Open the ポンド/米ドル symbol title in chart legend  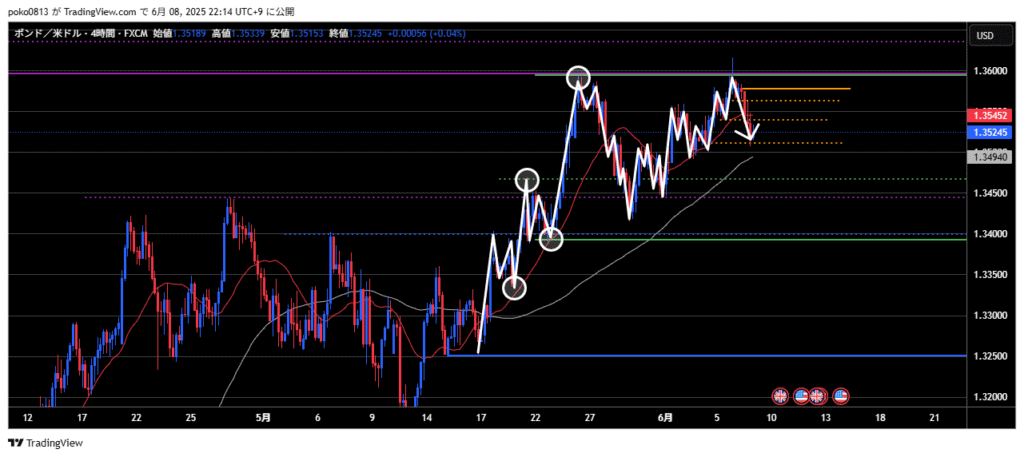click(41, 33)
